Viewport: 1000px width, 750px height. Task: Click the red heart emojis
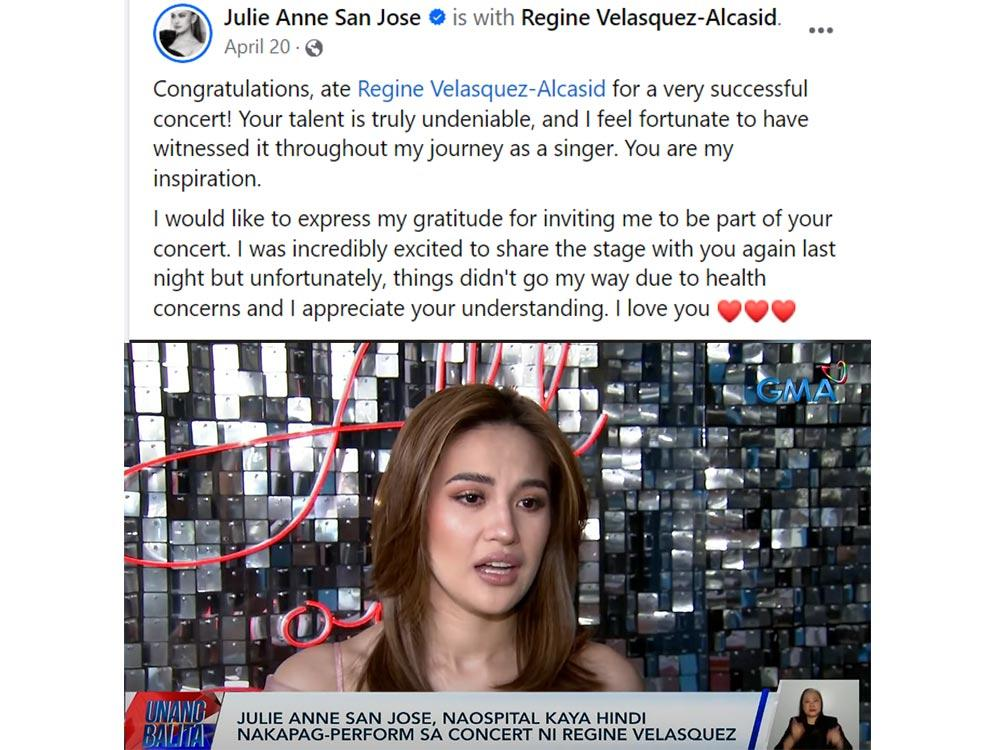tap(756, 310)
